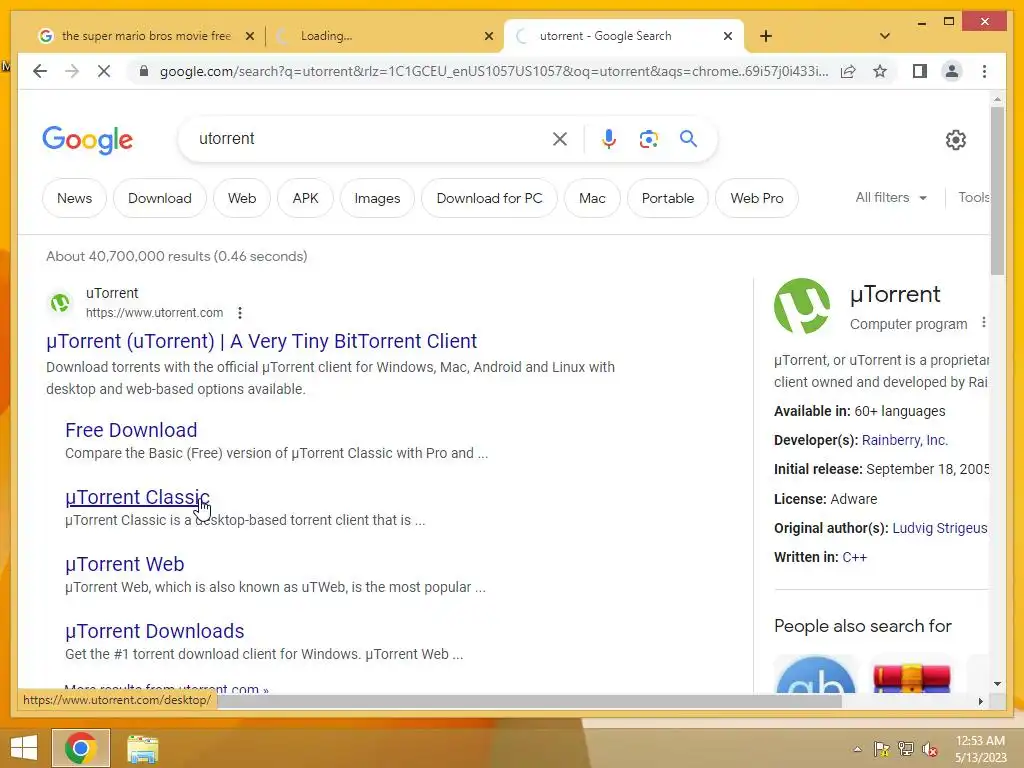1024x768 pixels.
Task: Open the µTorrent Classic sitelink
Action: pyautogui.click(x=137, y=497)
